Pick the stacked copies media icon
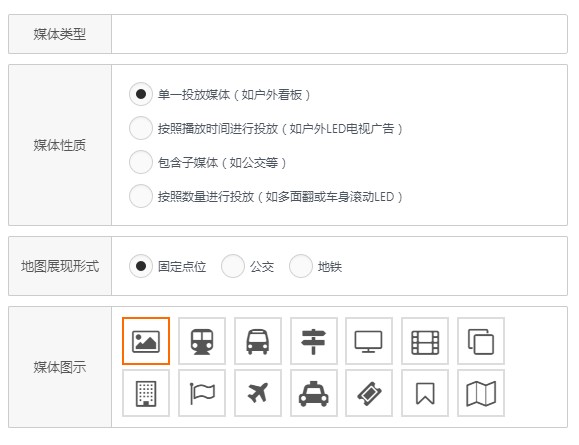The image size is (579, 445). pos(481,341)
